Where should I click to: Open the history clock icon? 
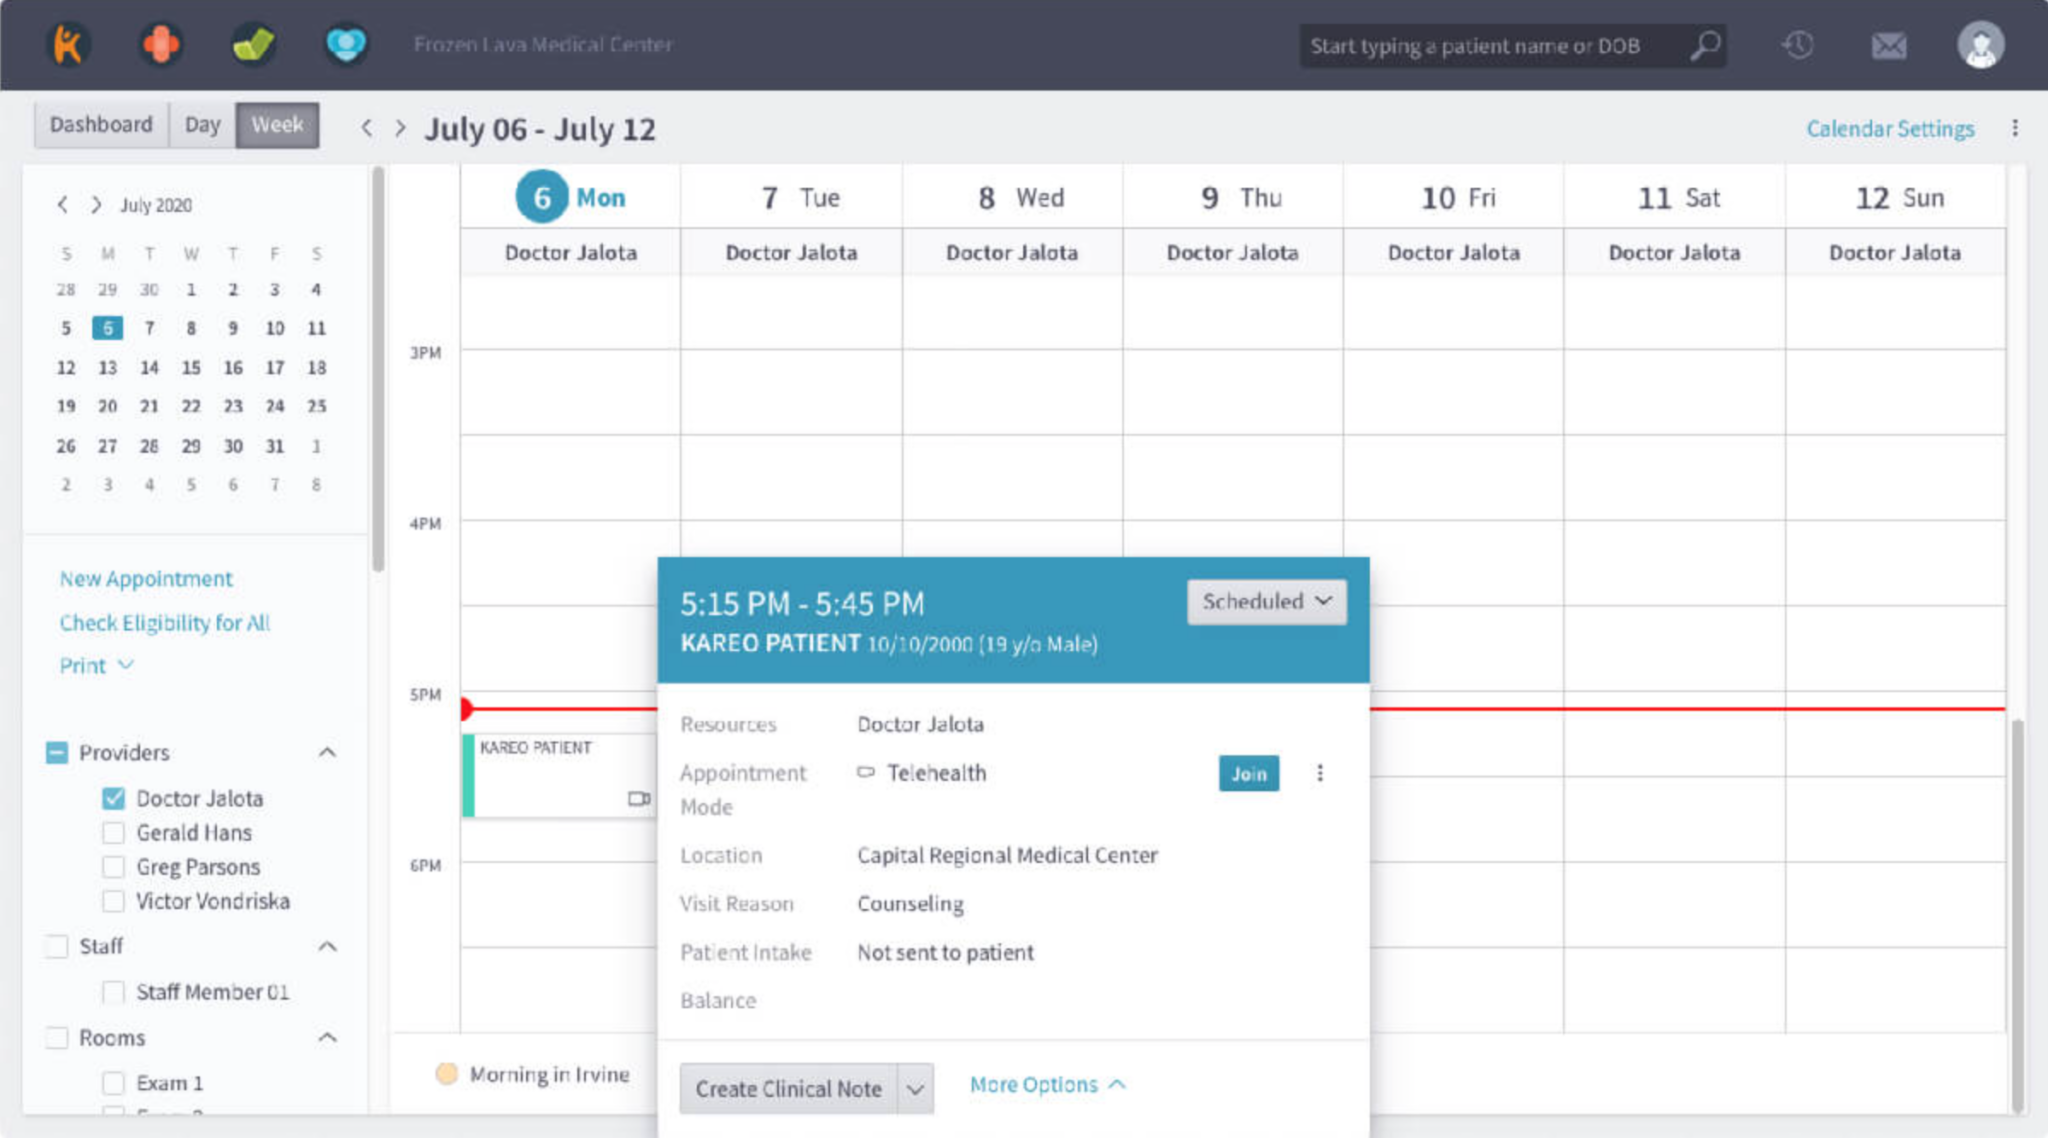[1799, 44]
